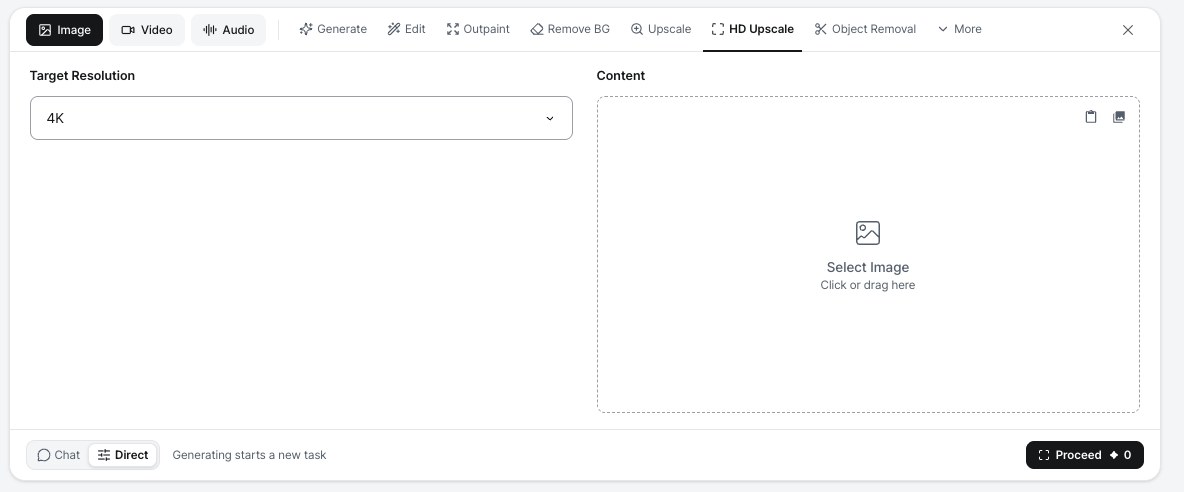Open the Generate tab

[333, 29]
